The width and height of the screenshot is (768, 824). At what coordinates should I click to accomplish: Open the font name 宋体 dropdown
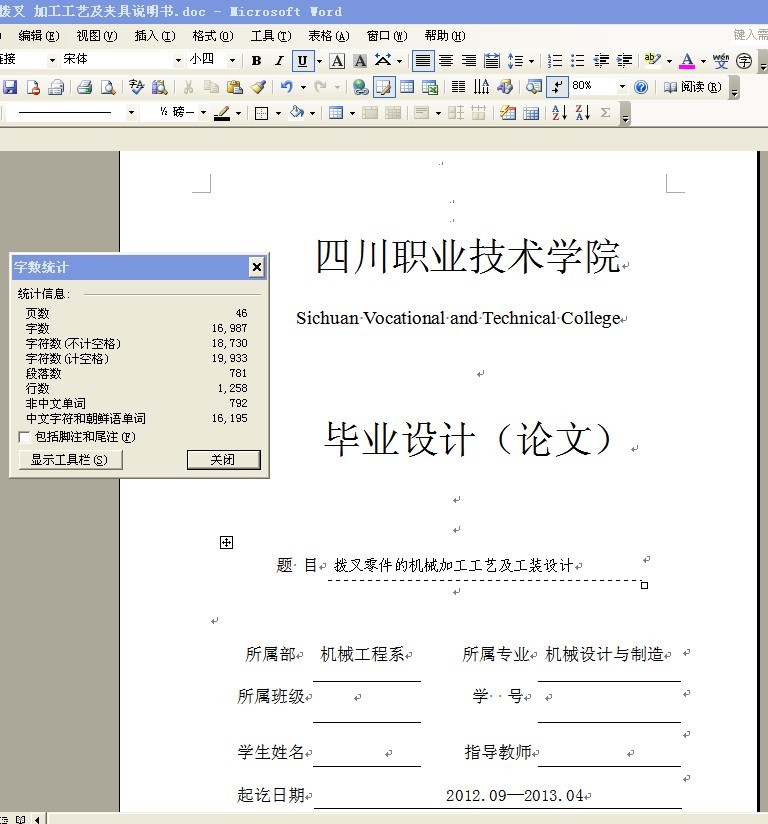tap(178, 60)
